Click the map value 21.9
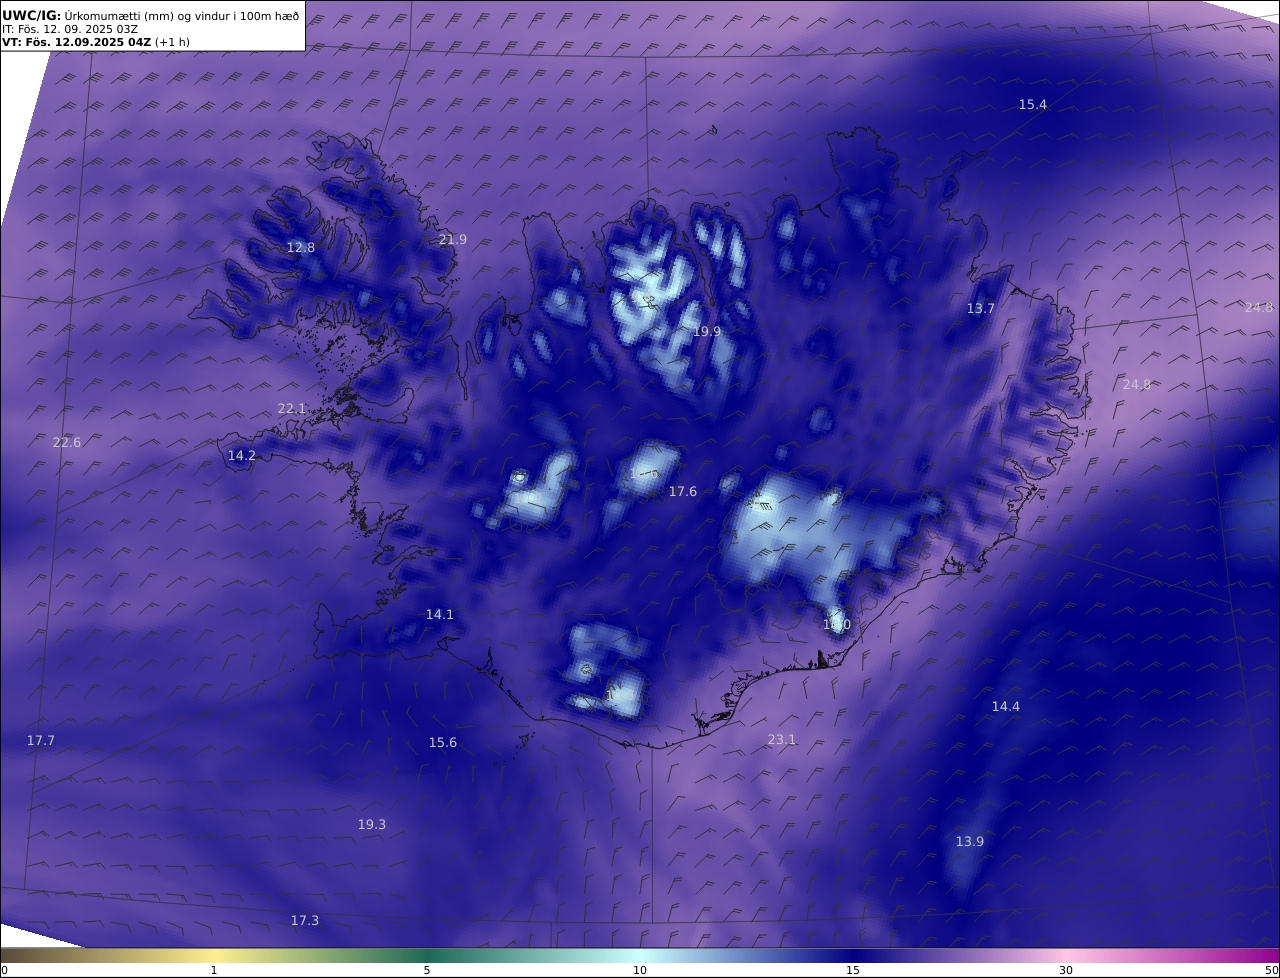1280x978 pixels. click(453, 240)
